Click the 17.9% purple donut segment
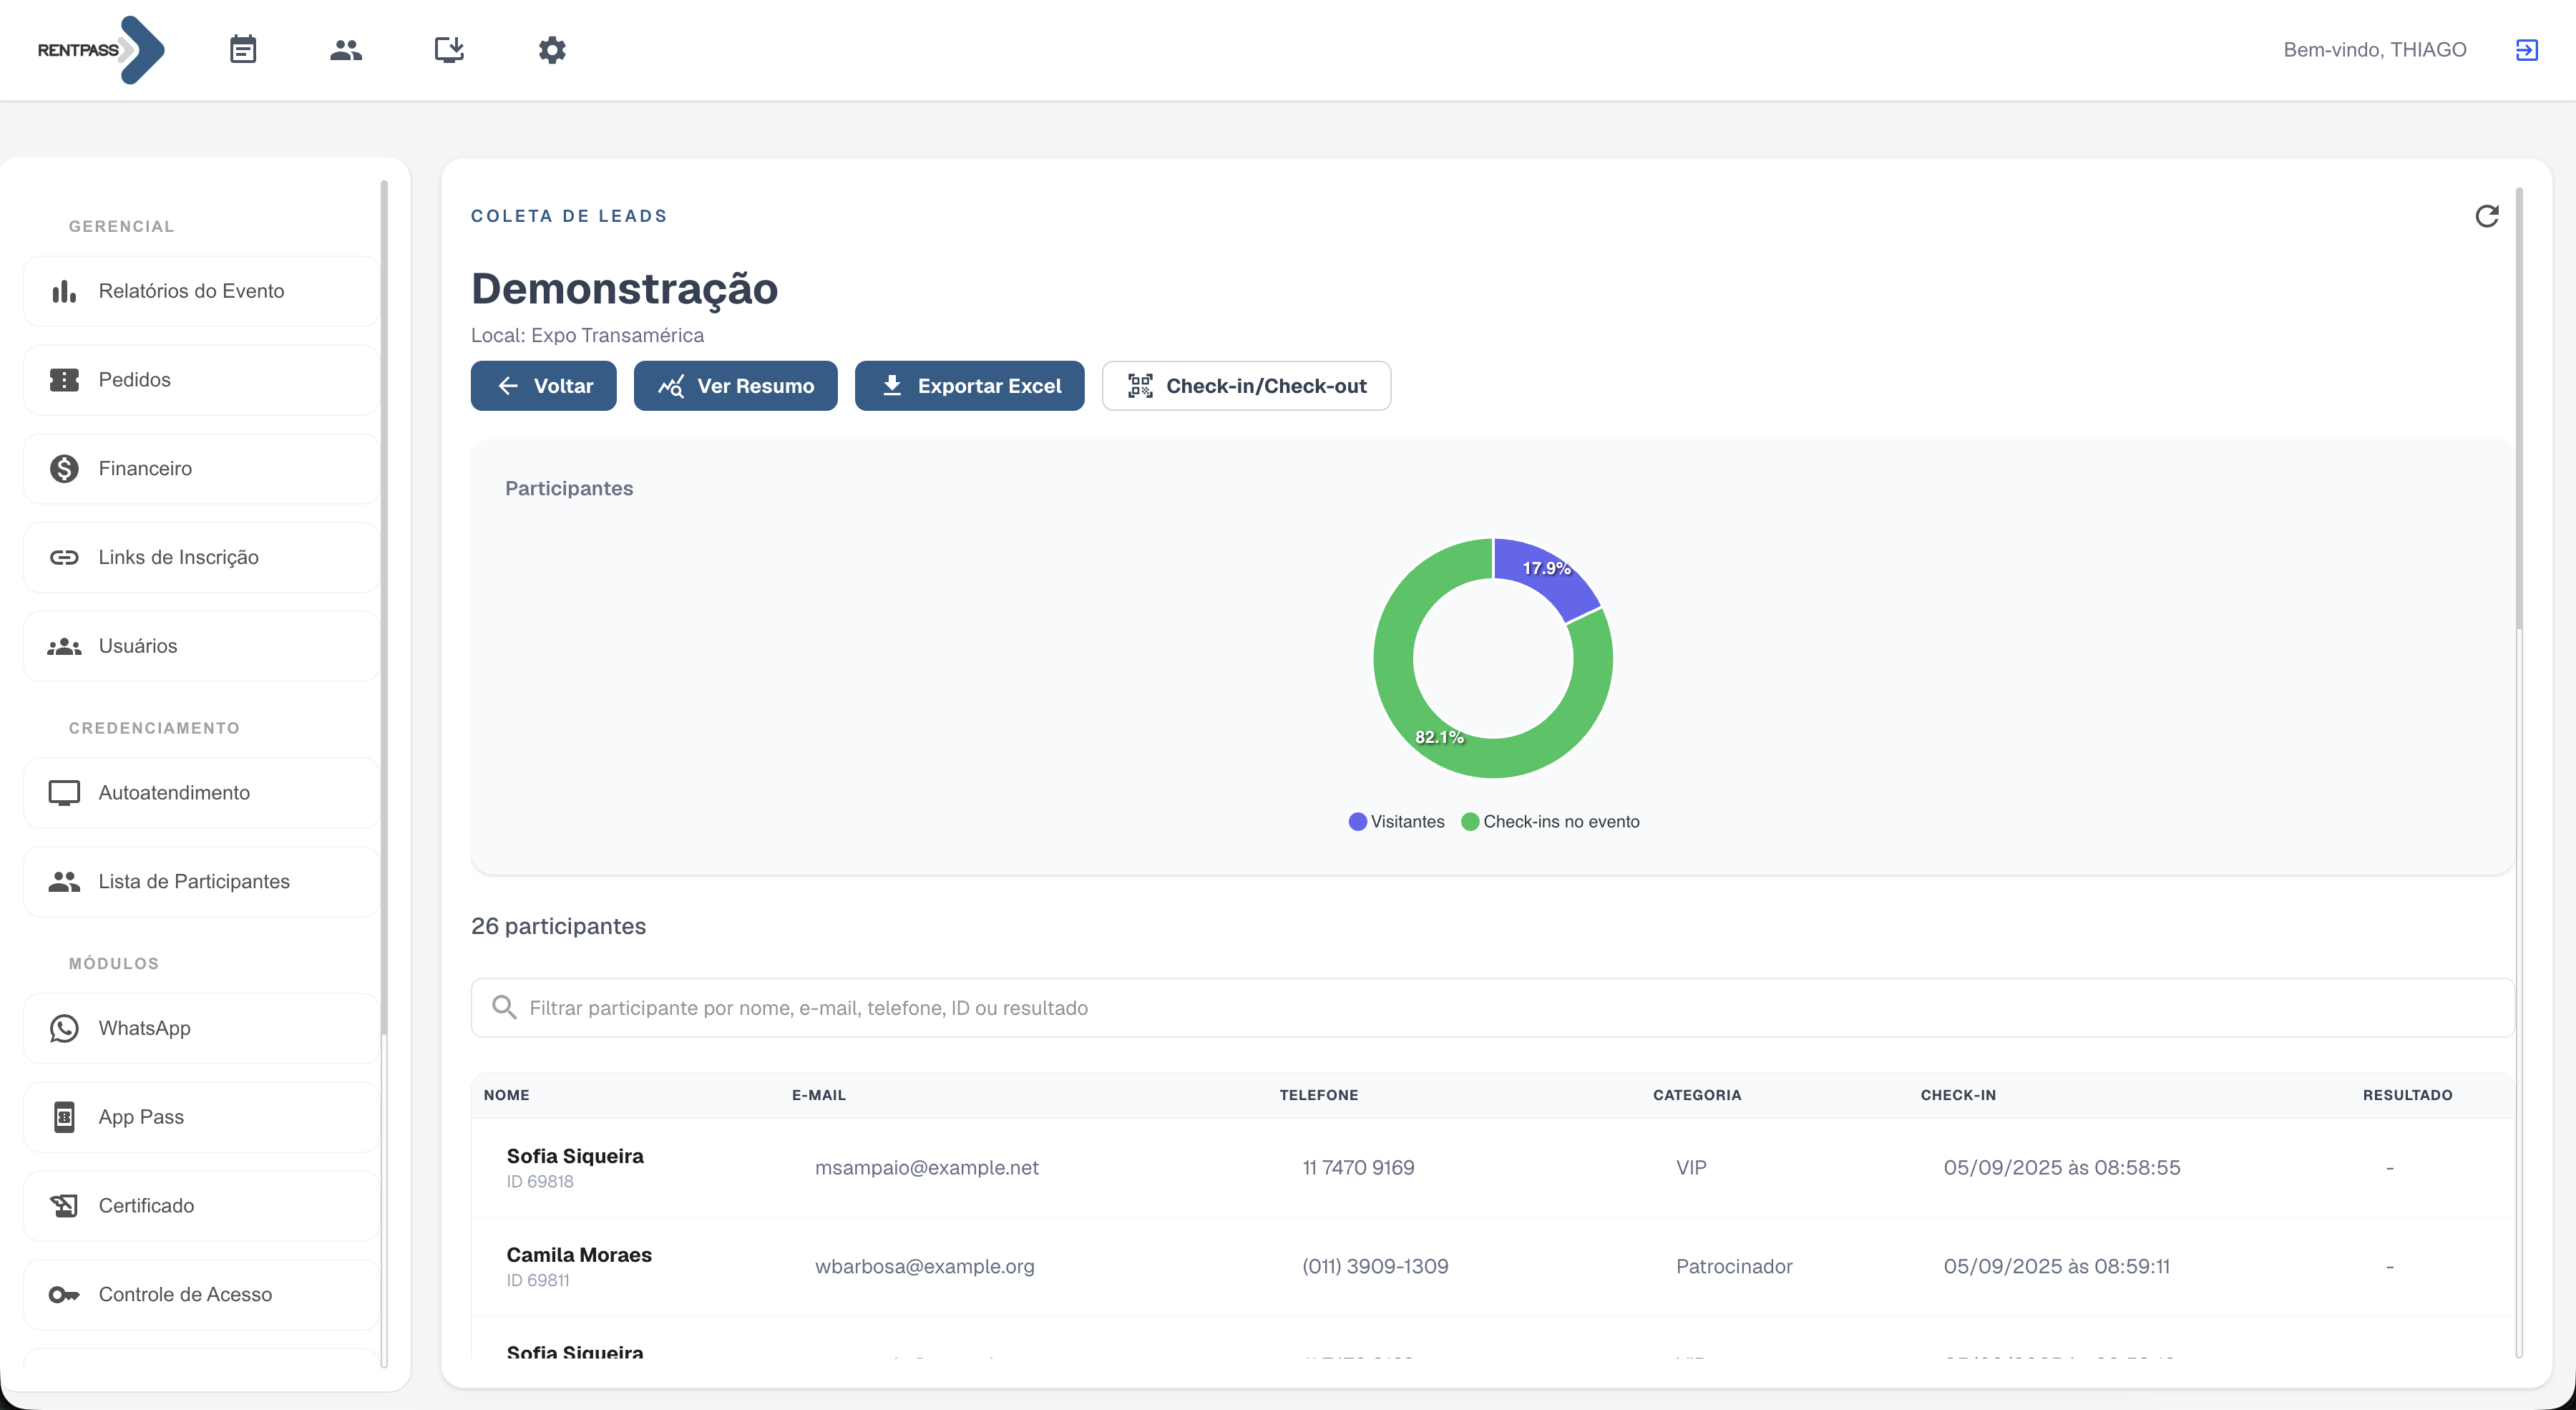 click(1546, 574)
